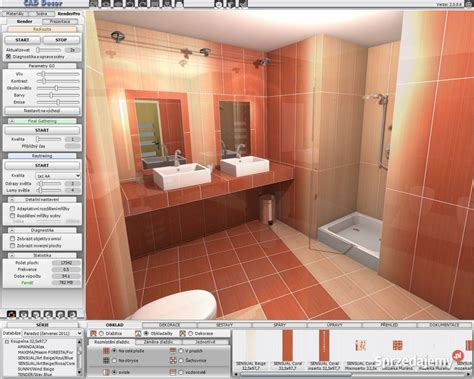Viewport: 474px width, 379px height.
Task: Click the vodorovně horizontal orientation icon
Action: (173, 372)
